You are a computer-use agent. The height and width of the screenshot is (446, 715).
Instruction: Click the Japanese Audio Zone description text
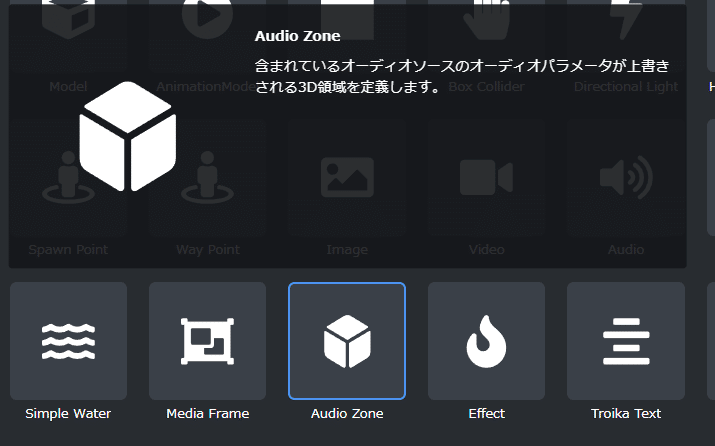point(461,76)
